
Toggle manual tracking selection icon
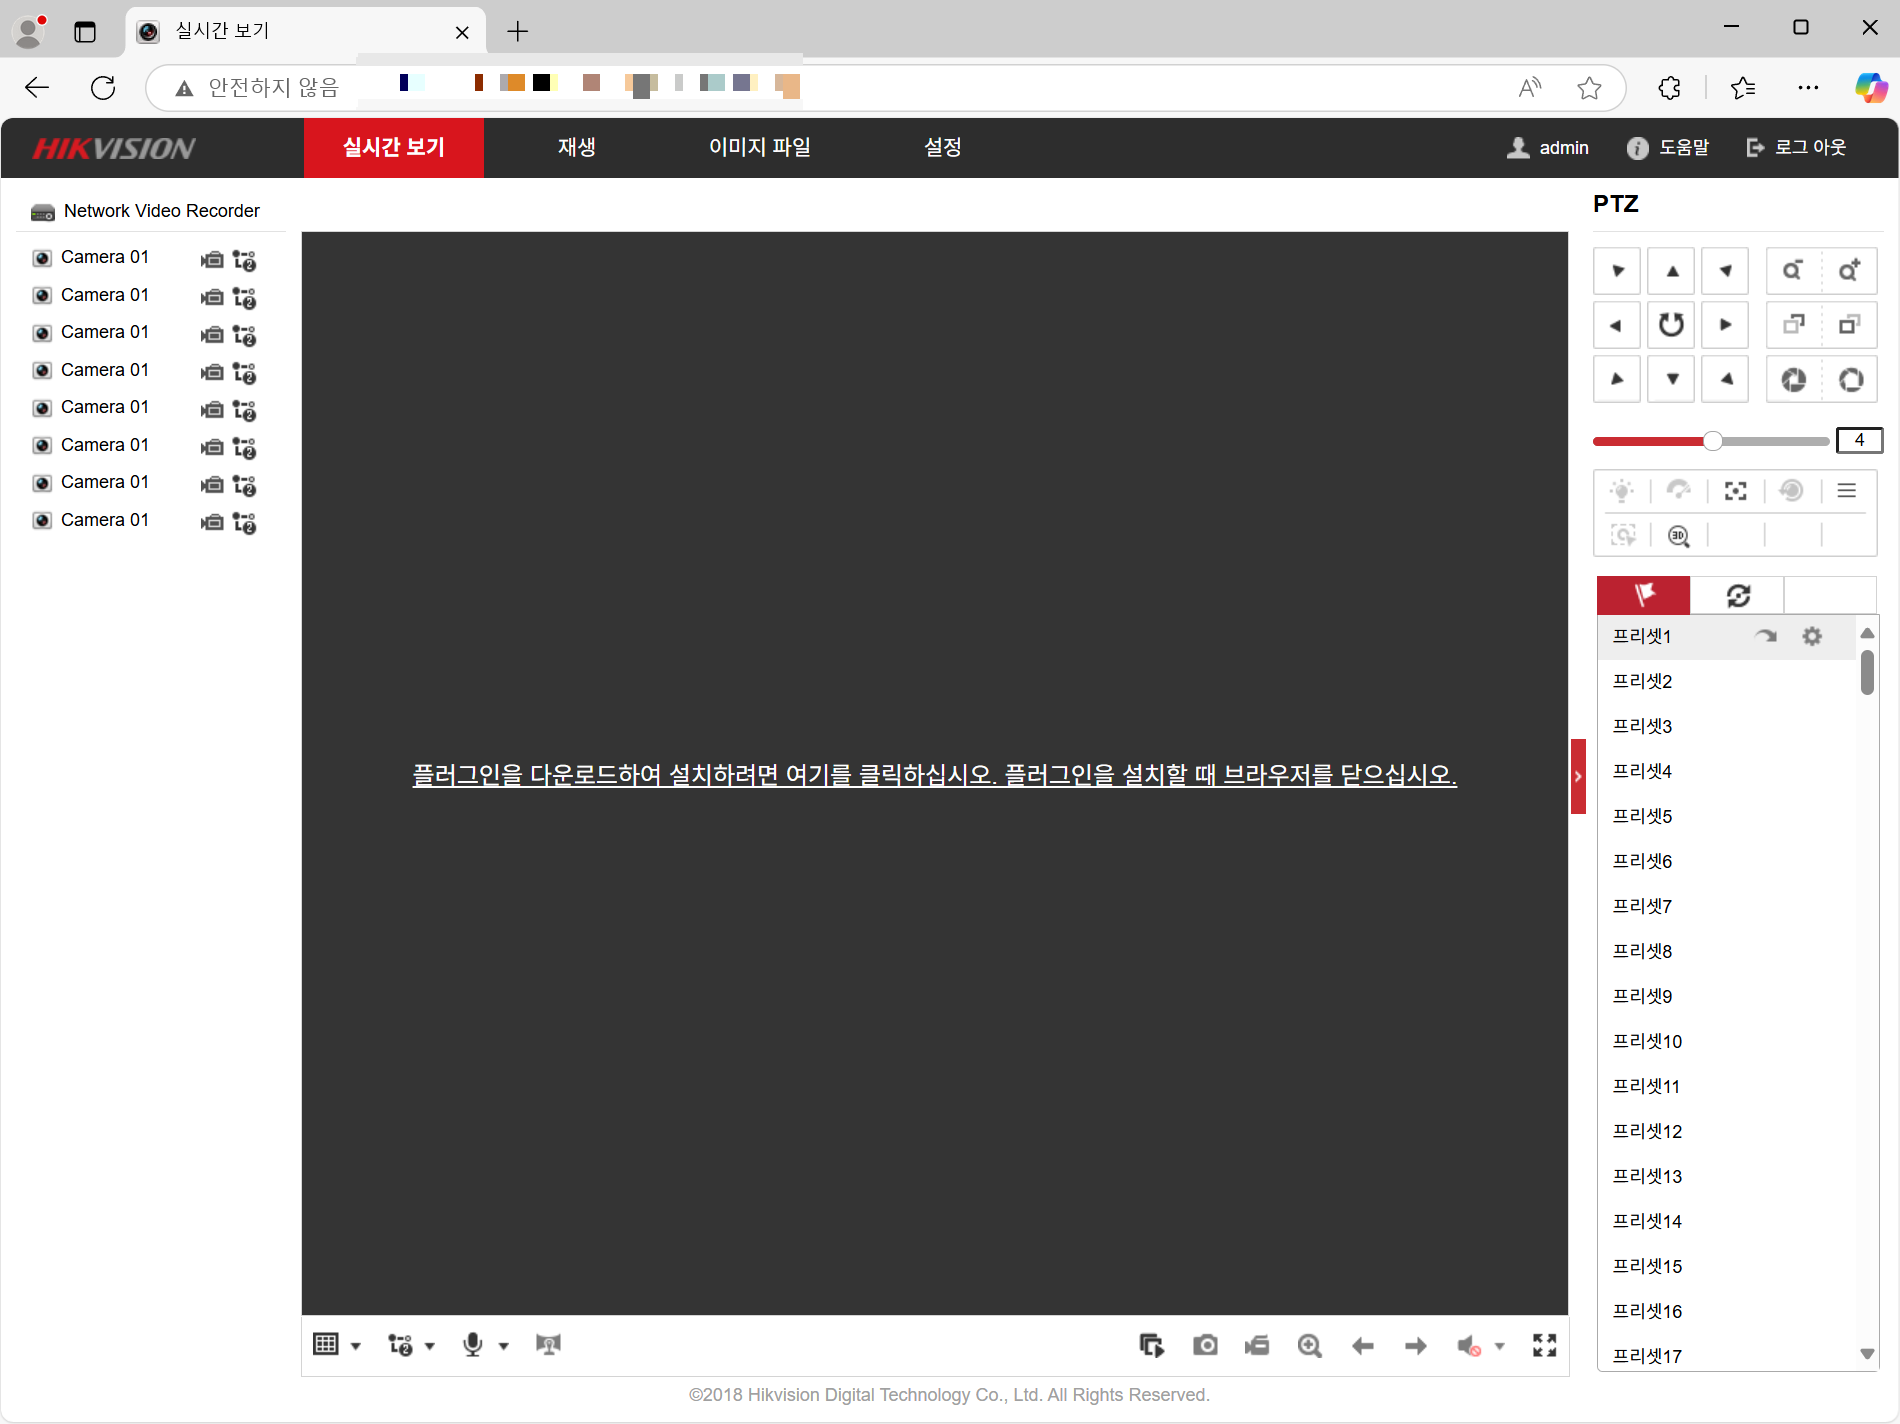[x=1623, y=536]
